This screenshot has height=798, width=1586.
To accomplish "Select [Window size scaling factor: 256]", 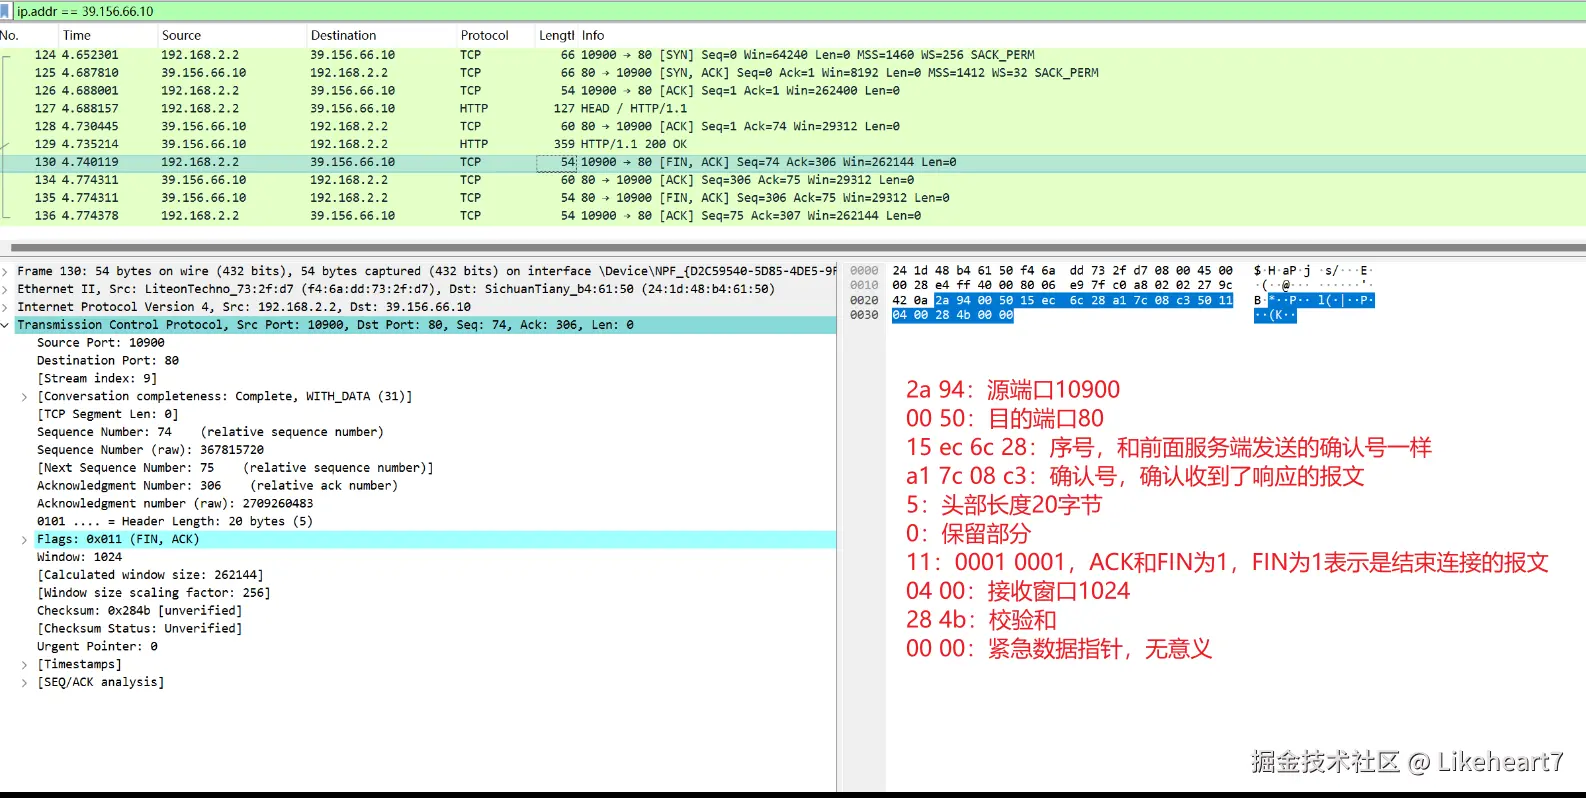I will click(154, 593).
